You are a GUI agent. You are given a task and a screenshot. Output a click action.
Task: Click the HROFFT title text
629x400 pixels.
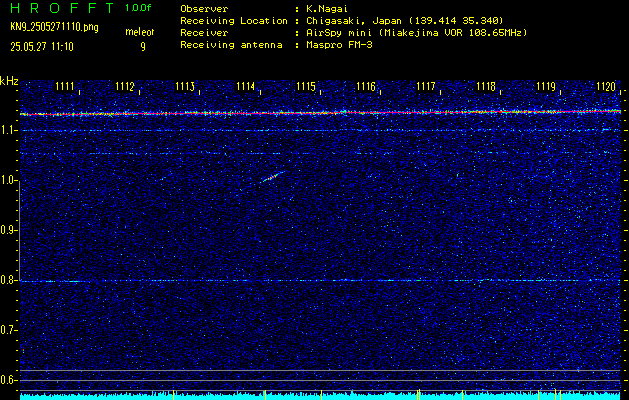[x=62, y=8]
